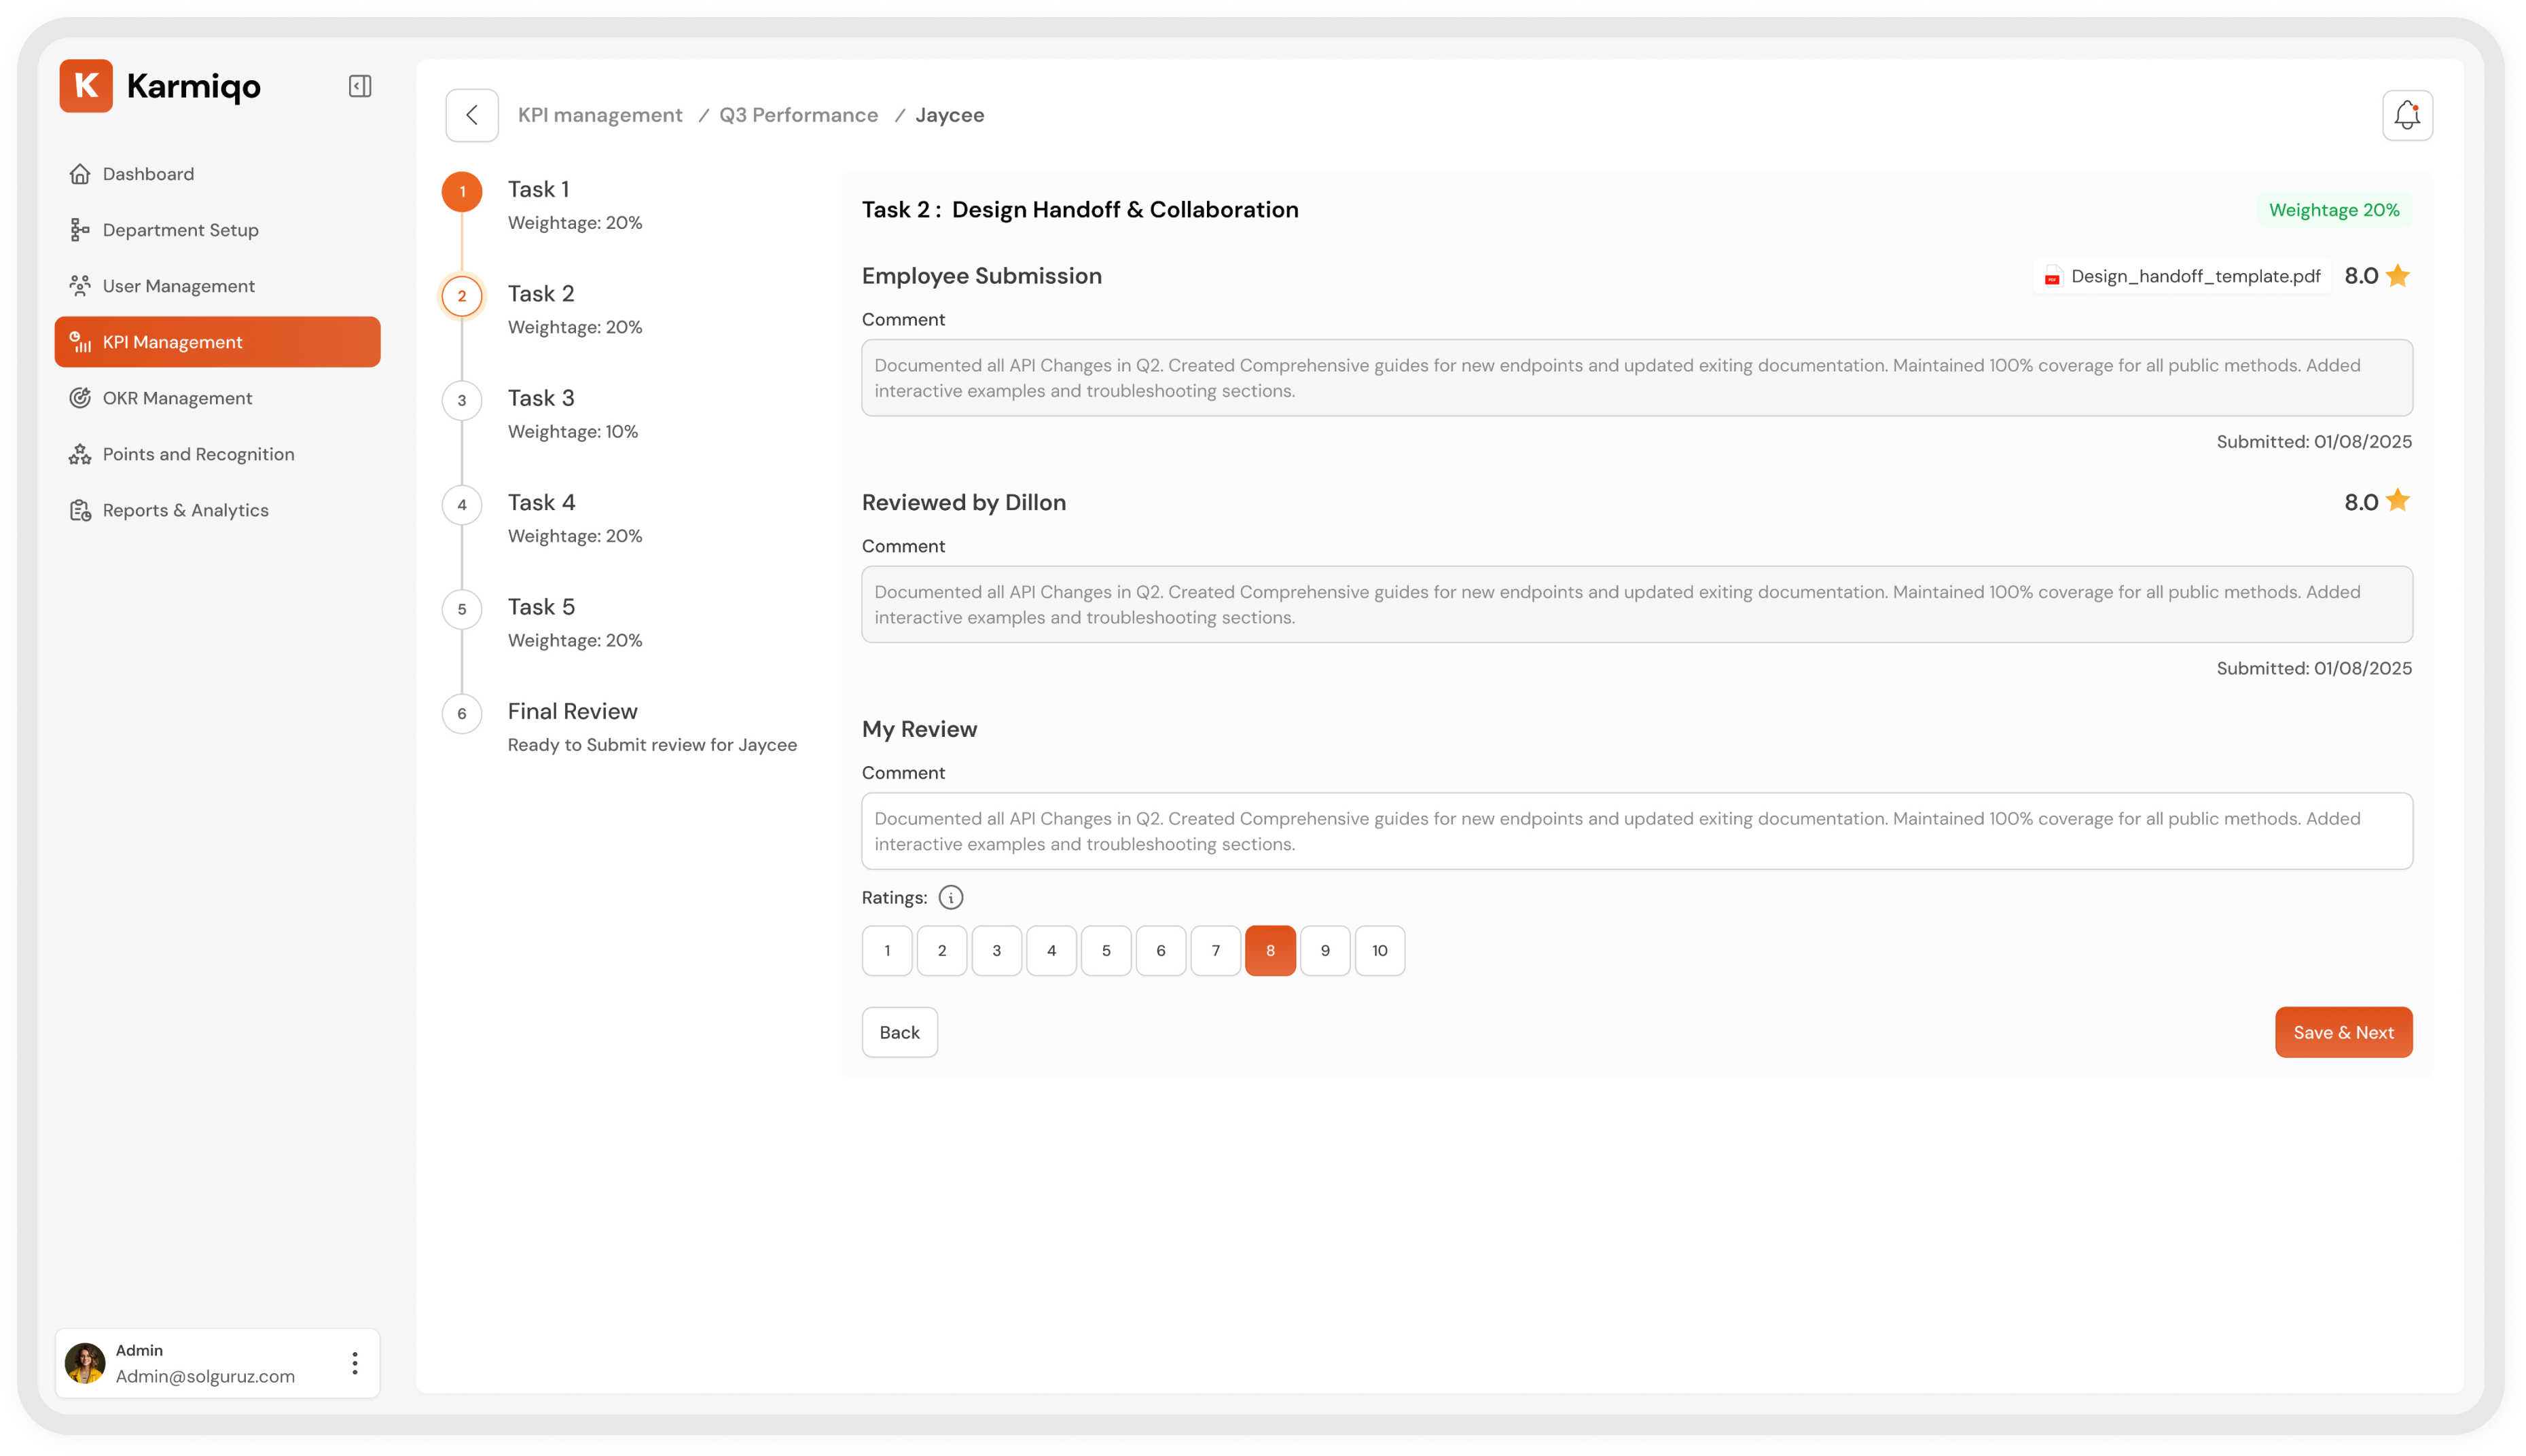Click KPI management breadcrumb link
The width and height of the screenshot is (2526, 1456).
[600, 115]
